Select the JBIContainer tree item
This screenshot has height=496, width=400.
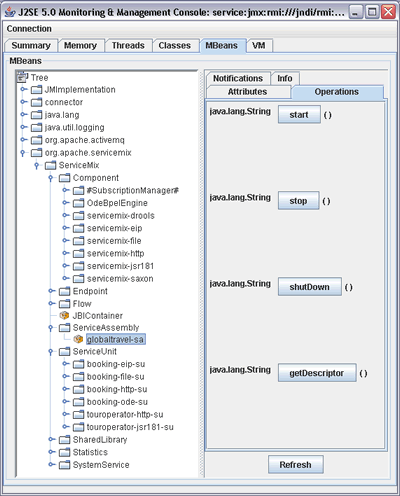tap(98, 315)
